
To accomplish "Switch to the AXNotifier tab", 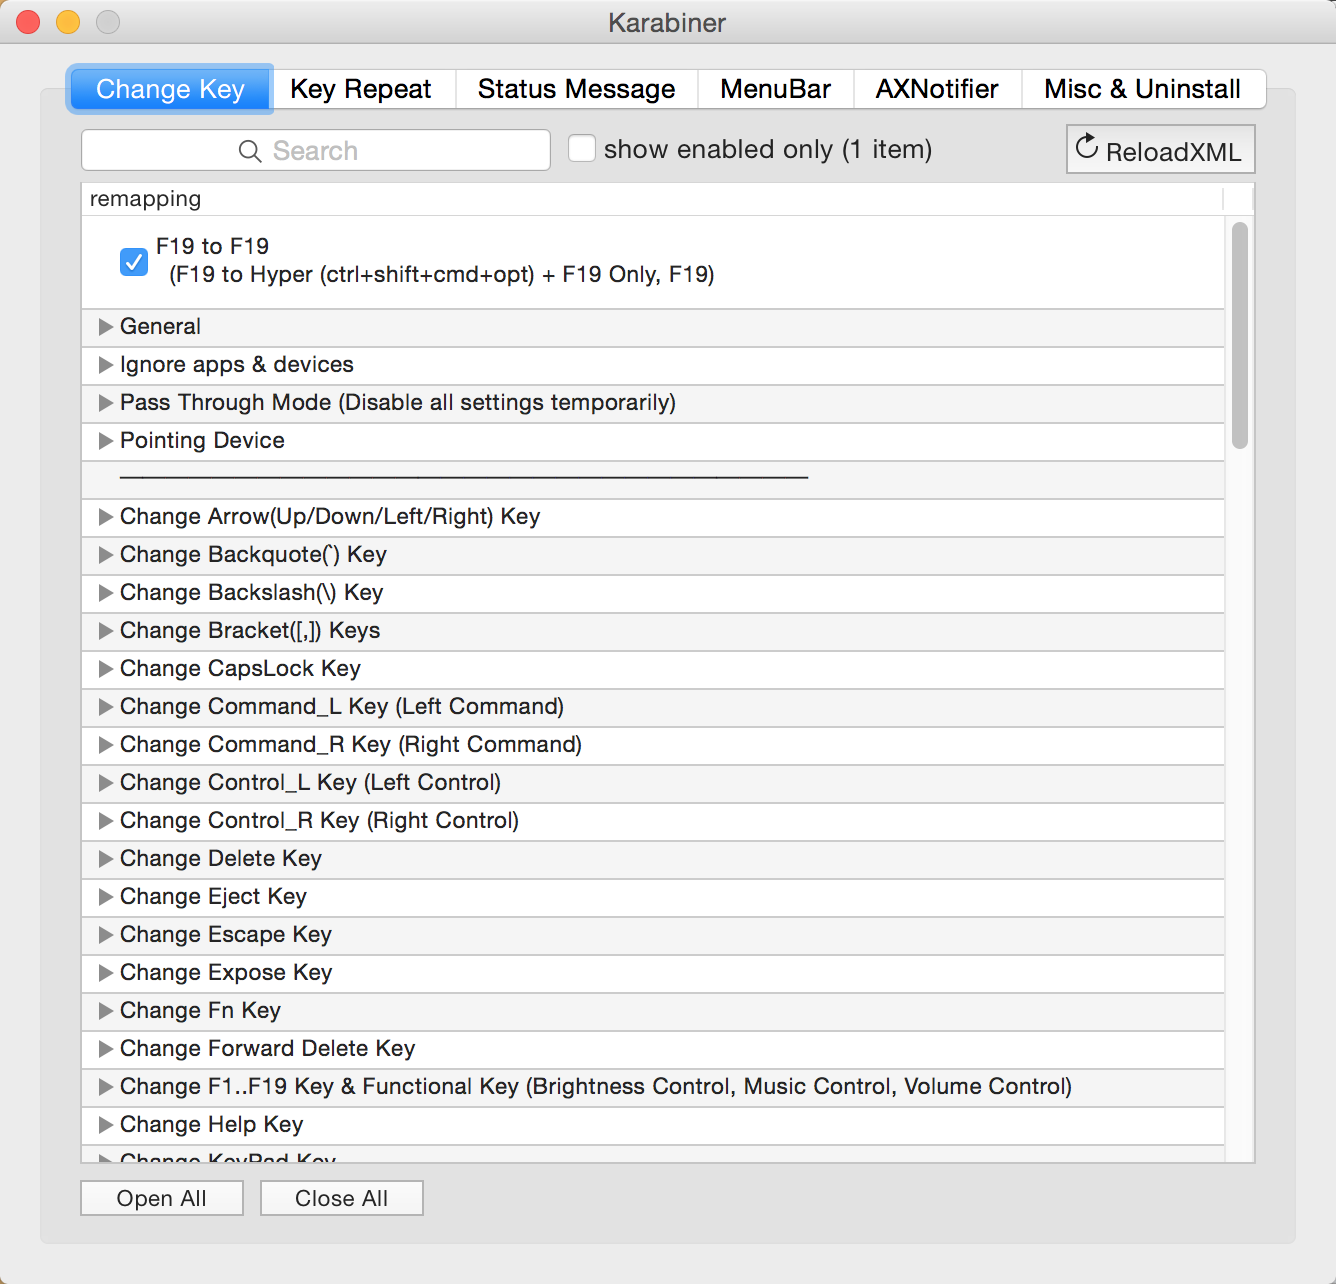I will (937, 89).
